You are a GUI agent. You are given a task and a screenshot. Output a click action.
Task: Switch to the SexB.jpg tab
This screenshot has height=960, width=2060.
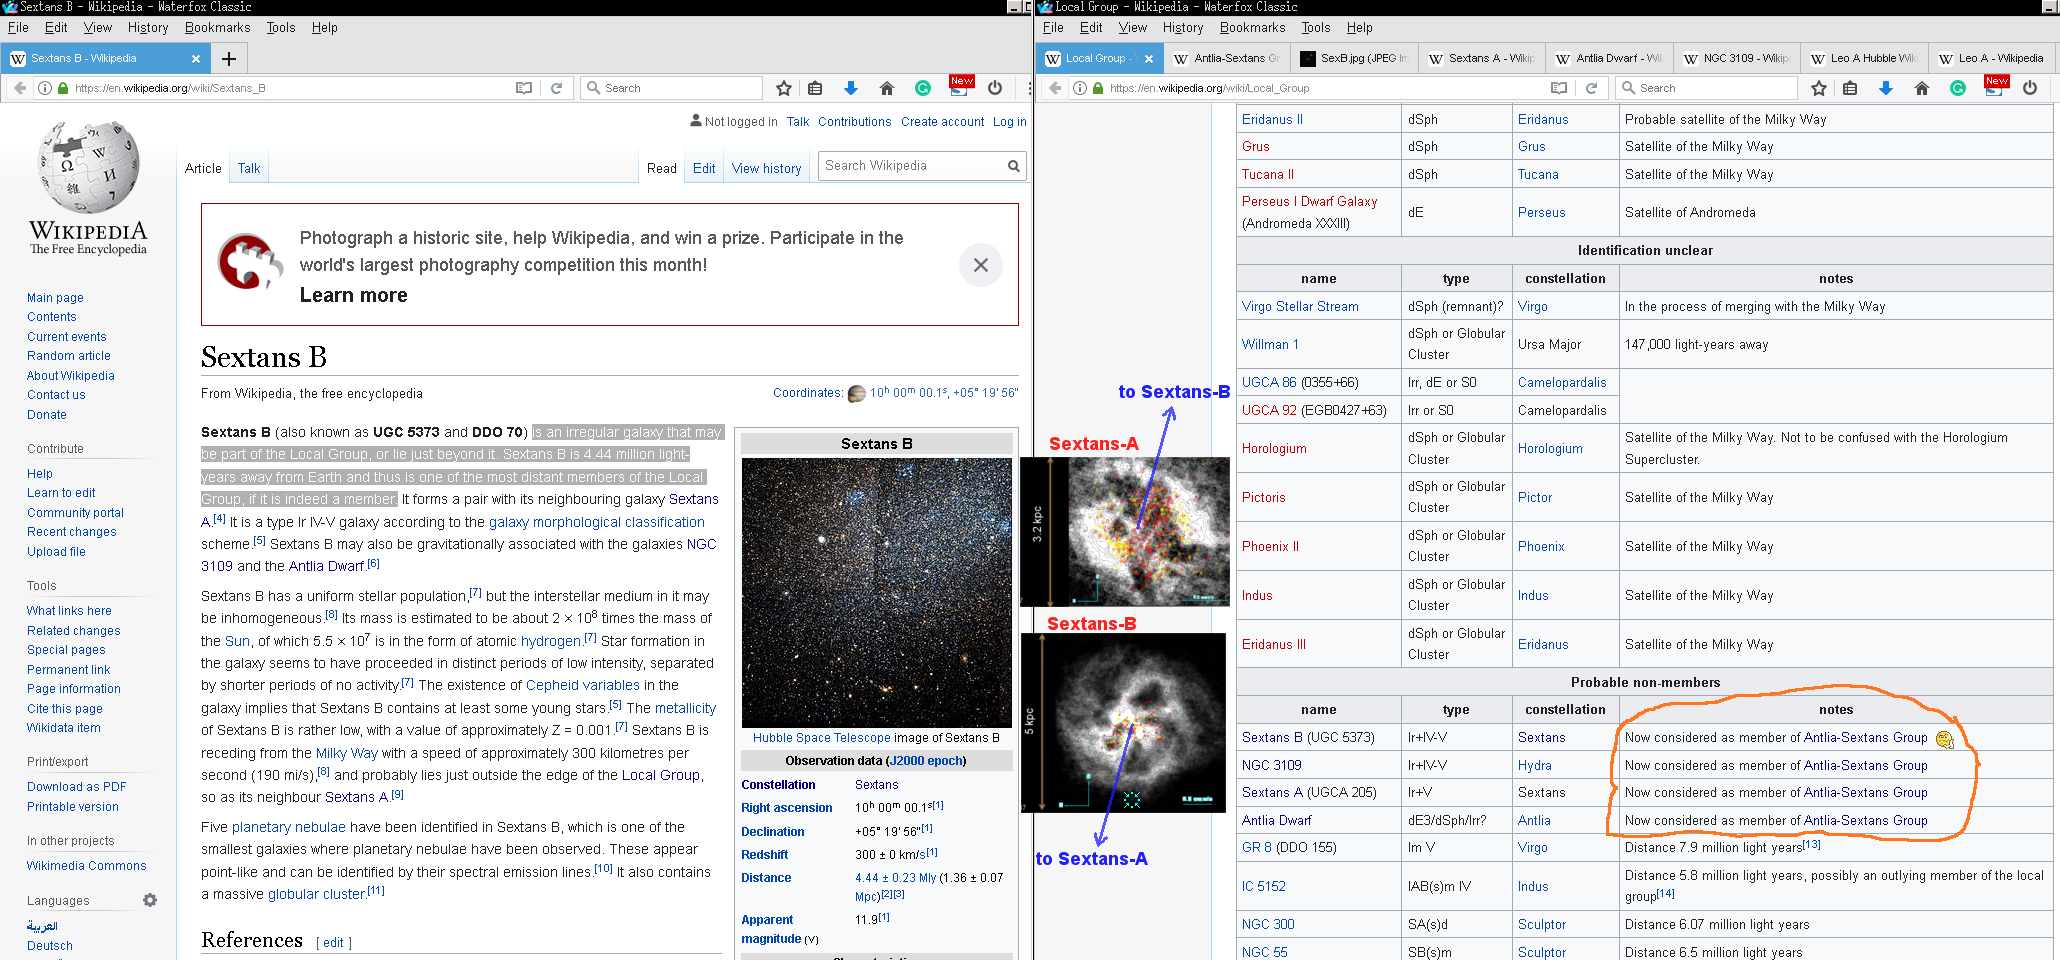pyautogui.click(x=1354, y=58)
